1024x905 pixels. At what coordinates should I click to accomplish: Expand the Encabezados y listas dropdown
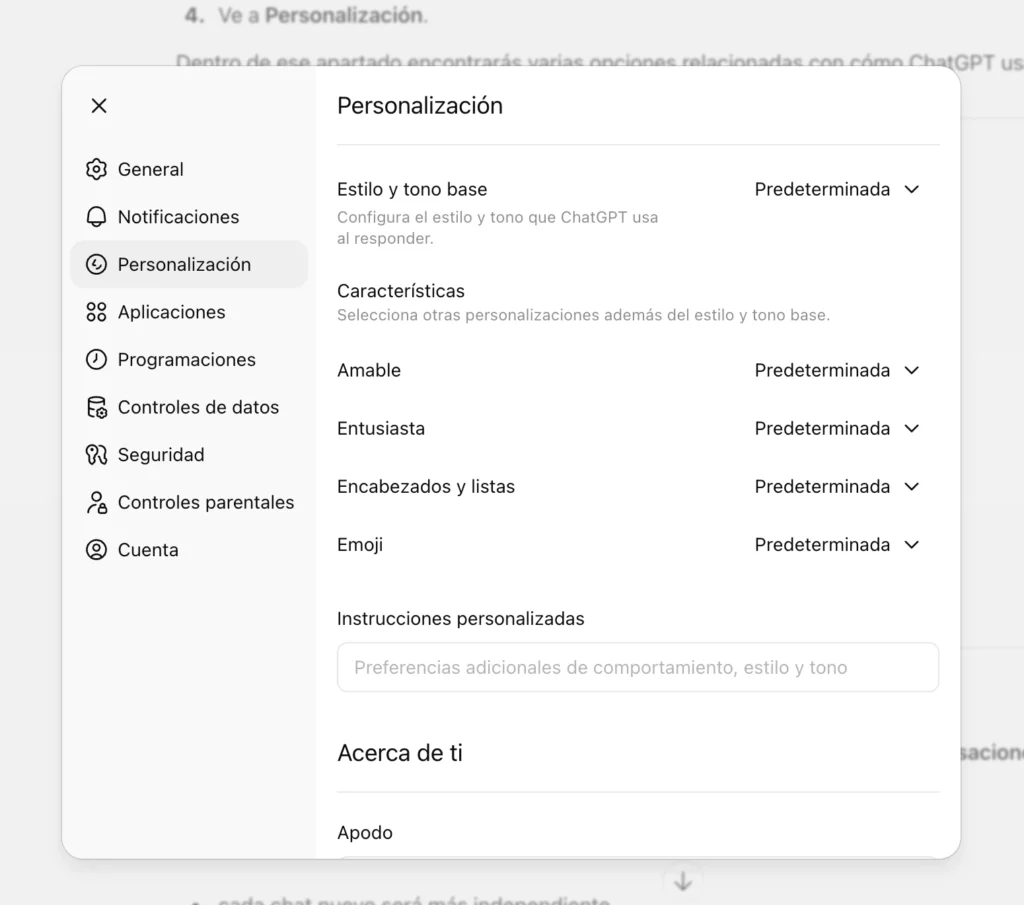click(x=836, y=487)
